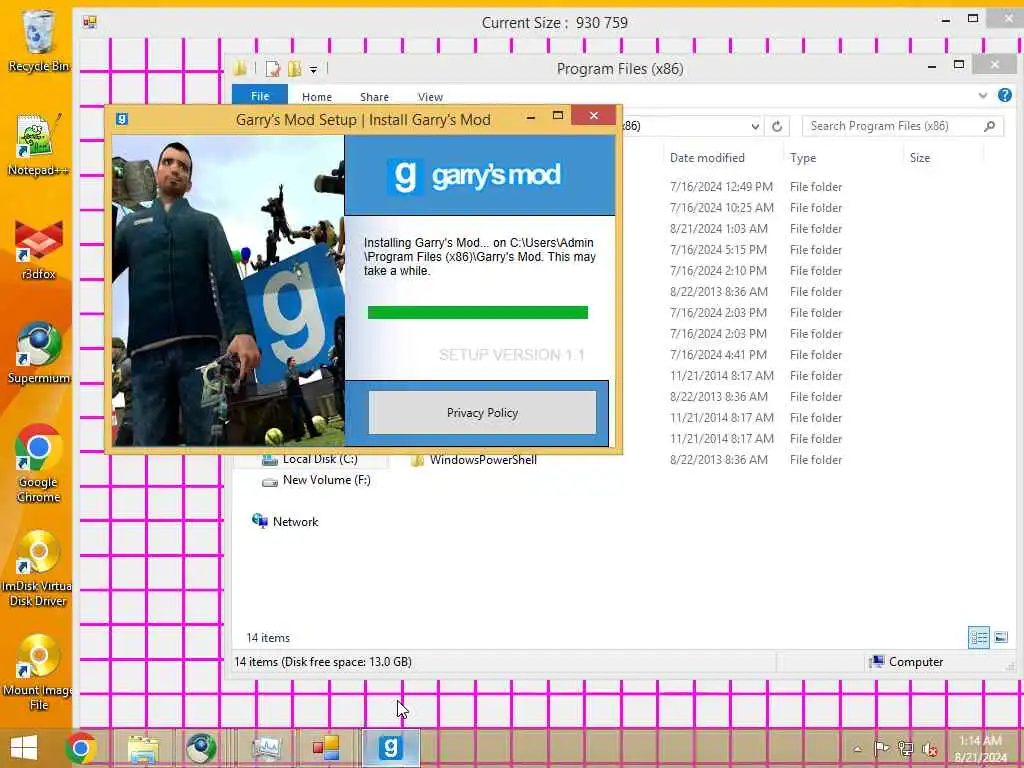Open the address bar history dropdown

[755, 126]
